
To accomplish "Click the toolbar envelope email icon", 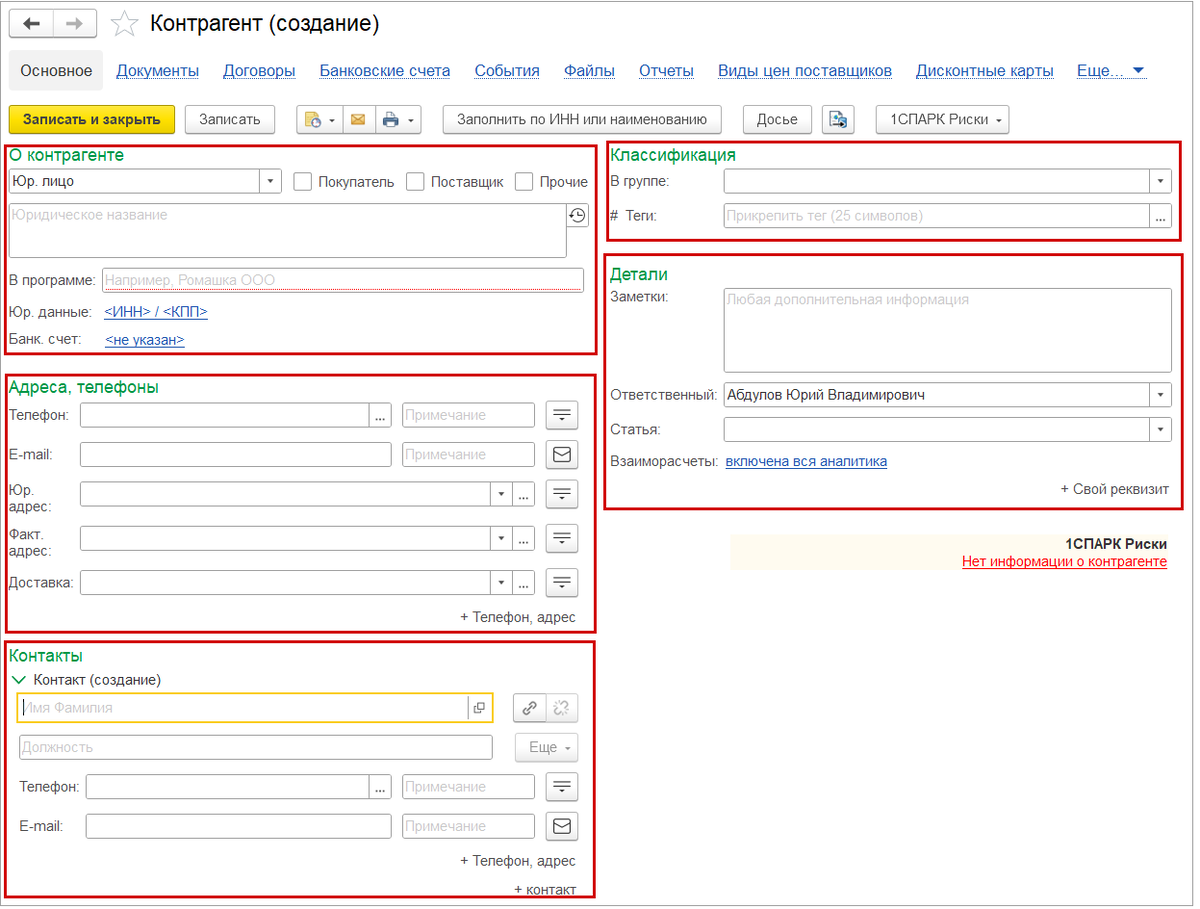I will point(357,119).
